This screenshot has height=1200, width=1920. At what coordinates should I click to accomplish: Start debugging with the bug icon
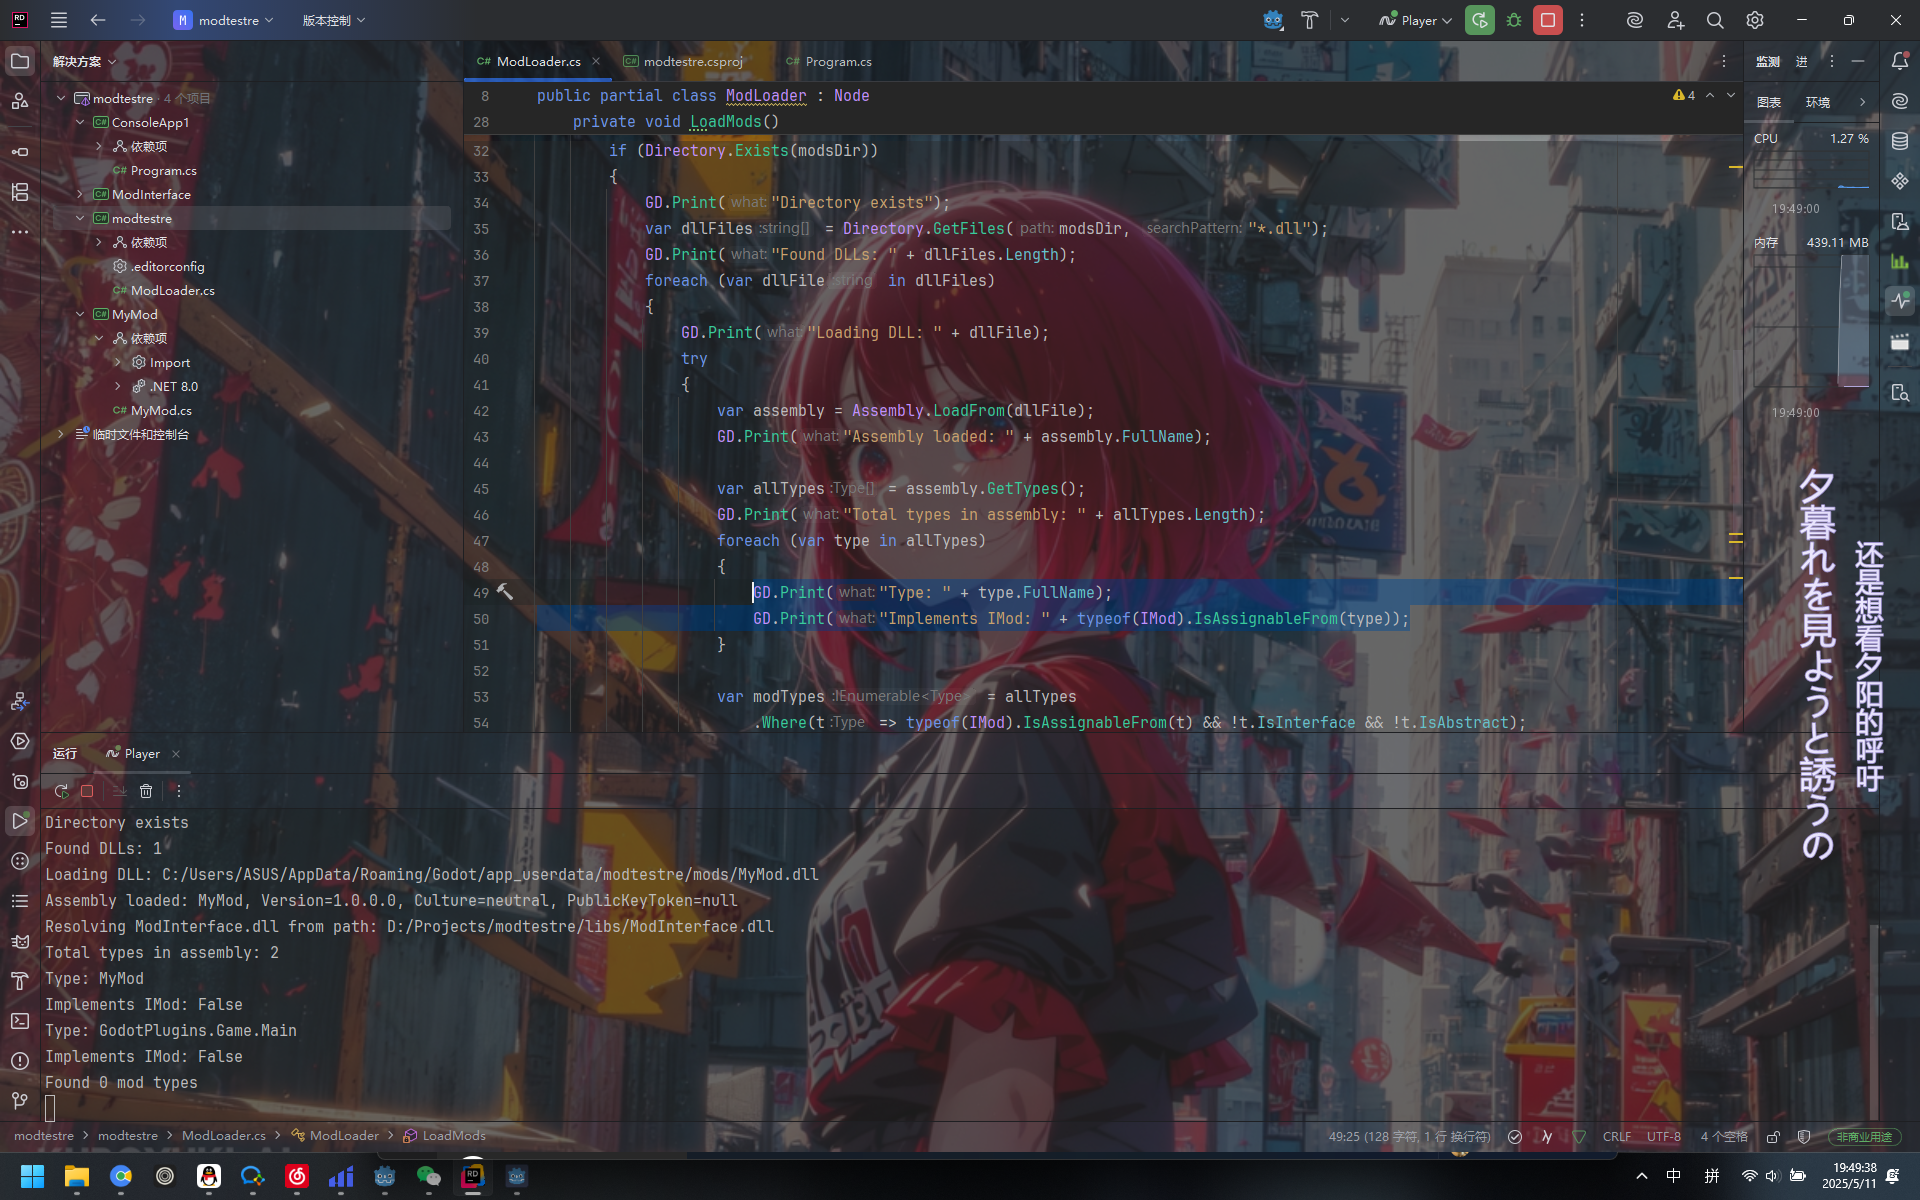[x=1514, y=20]
